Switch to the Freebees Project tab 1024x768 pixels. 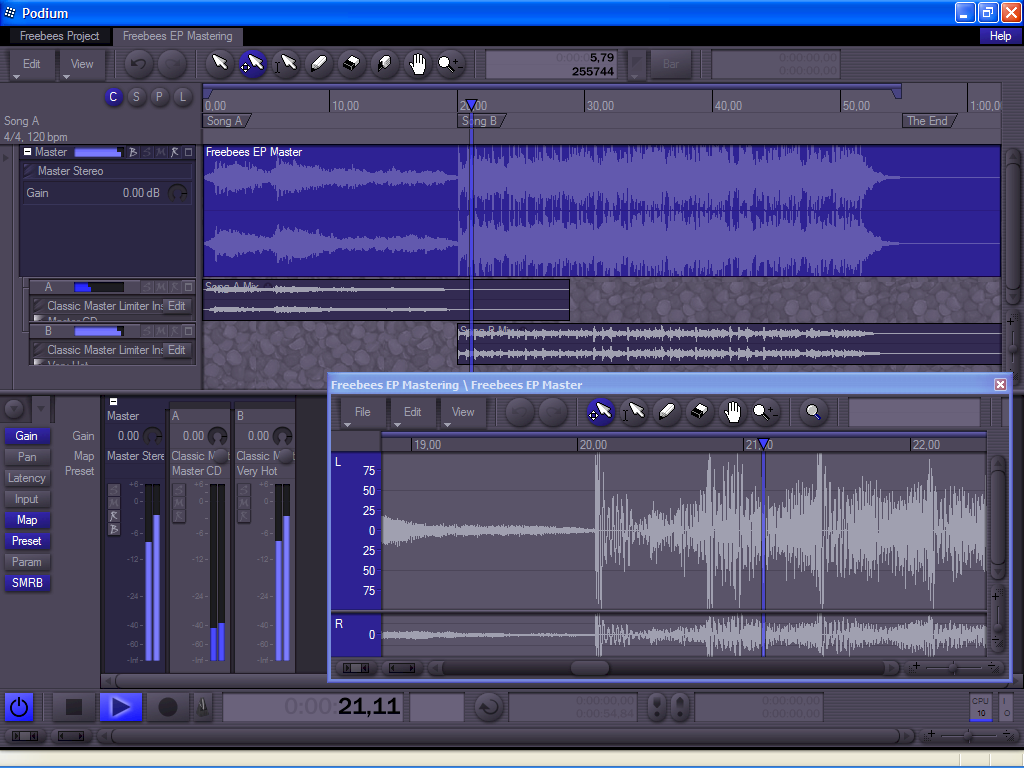pos(59,36)
